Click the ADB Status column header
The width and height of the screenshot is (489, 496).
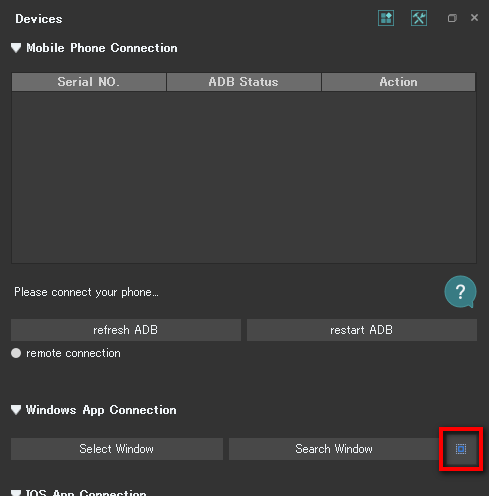tap(244, 82)
